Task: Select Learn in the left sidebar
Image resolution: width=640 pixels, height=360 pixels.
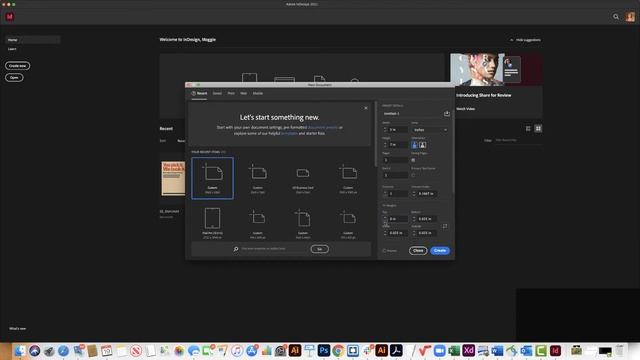Action: point(12,49)
